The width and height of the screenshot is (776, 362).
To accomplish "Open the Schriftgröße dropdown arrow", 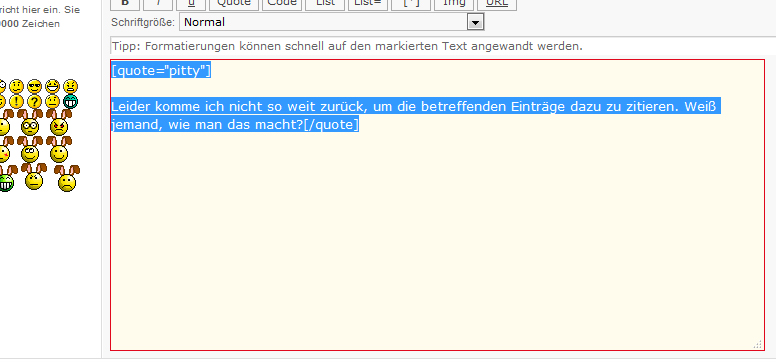I will point(475,22).
